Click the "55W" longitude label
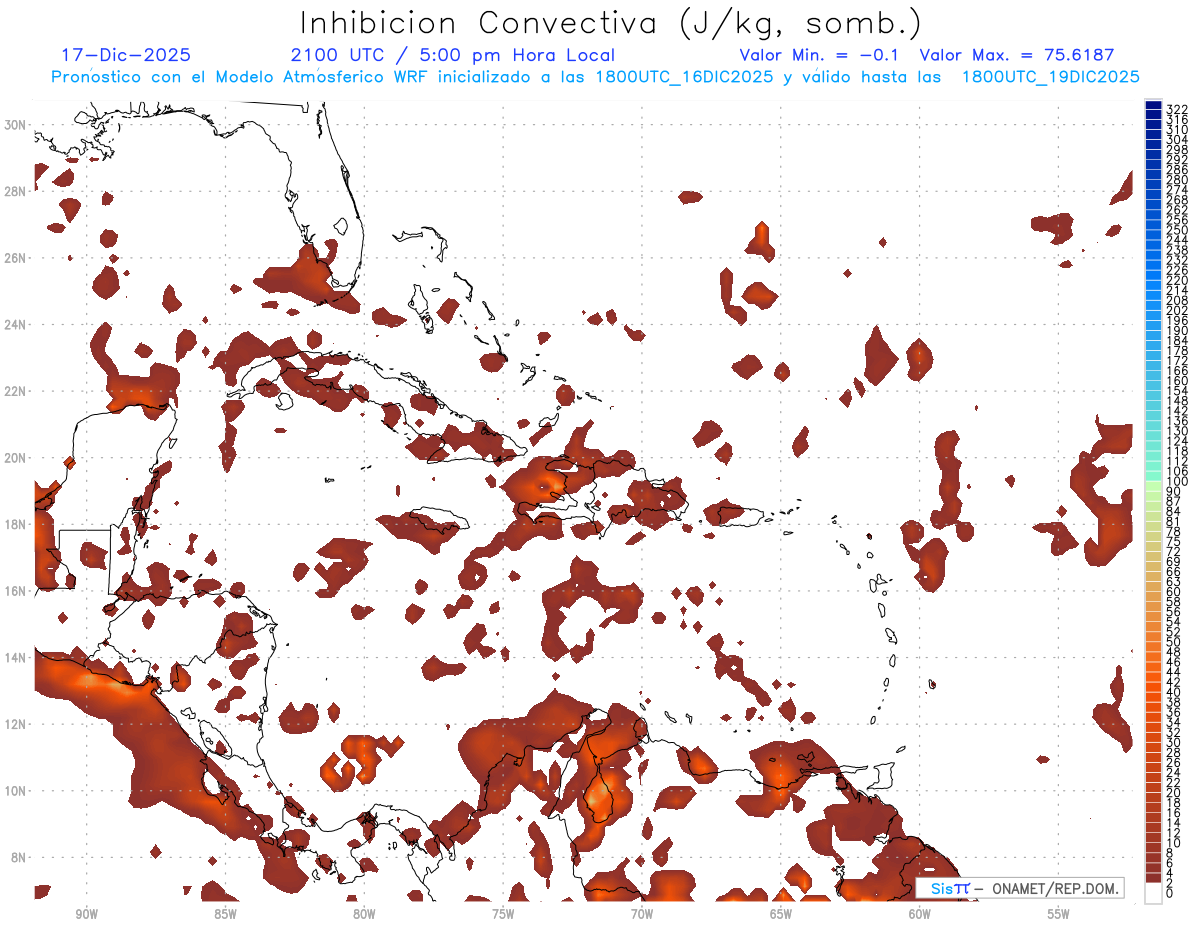The image size is (1200, 927). [1058, 914]
